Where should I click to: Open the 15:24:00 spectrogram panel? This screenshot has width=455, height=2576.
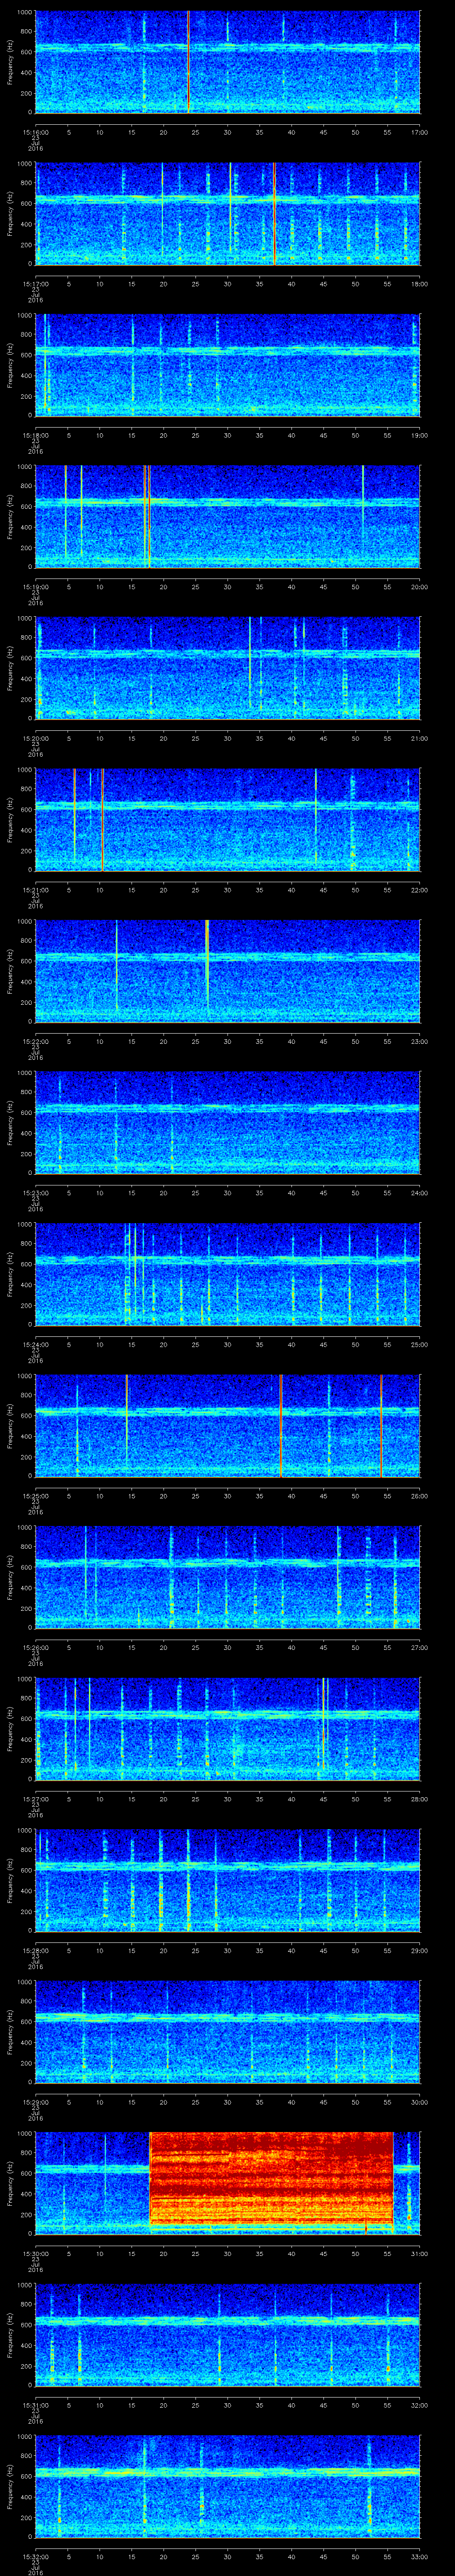pyautogui.click(x=228, y=1274)
